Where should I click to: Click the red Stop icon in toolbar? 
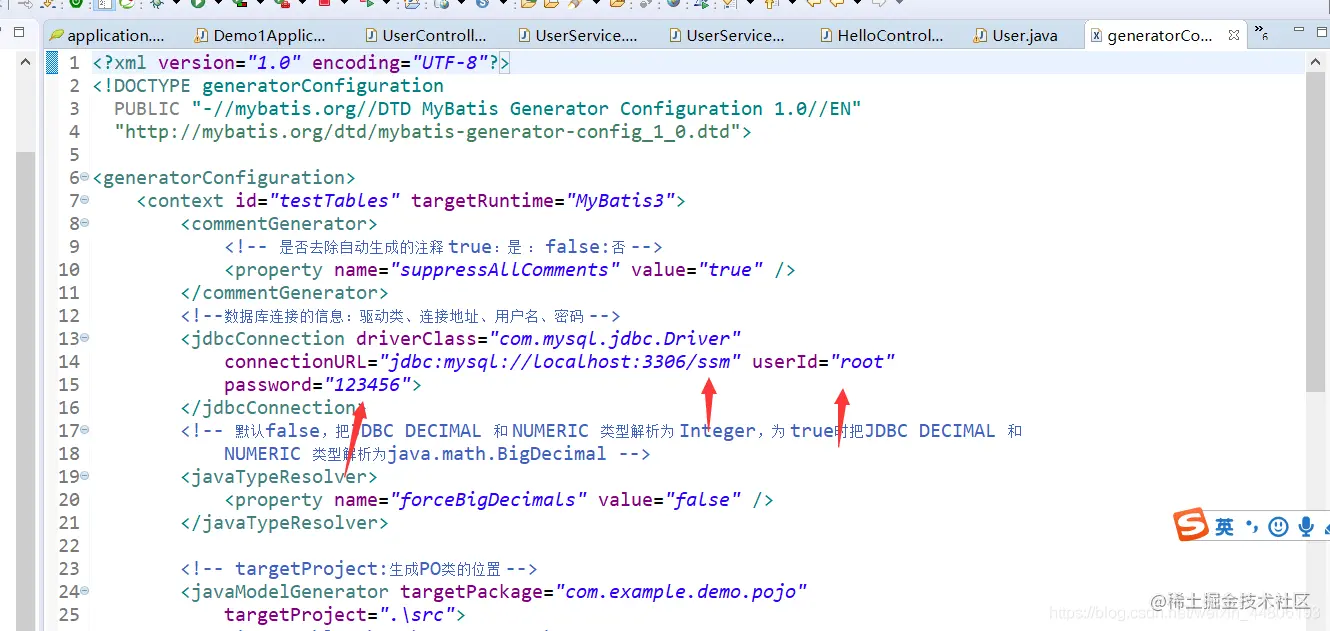click(324, 3)
